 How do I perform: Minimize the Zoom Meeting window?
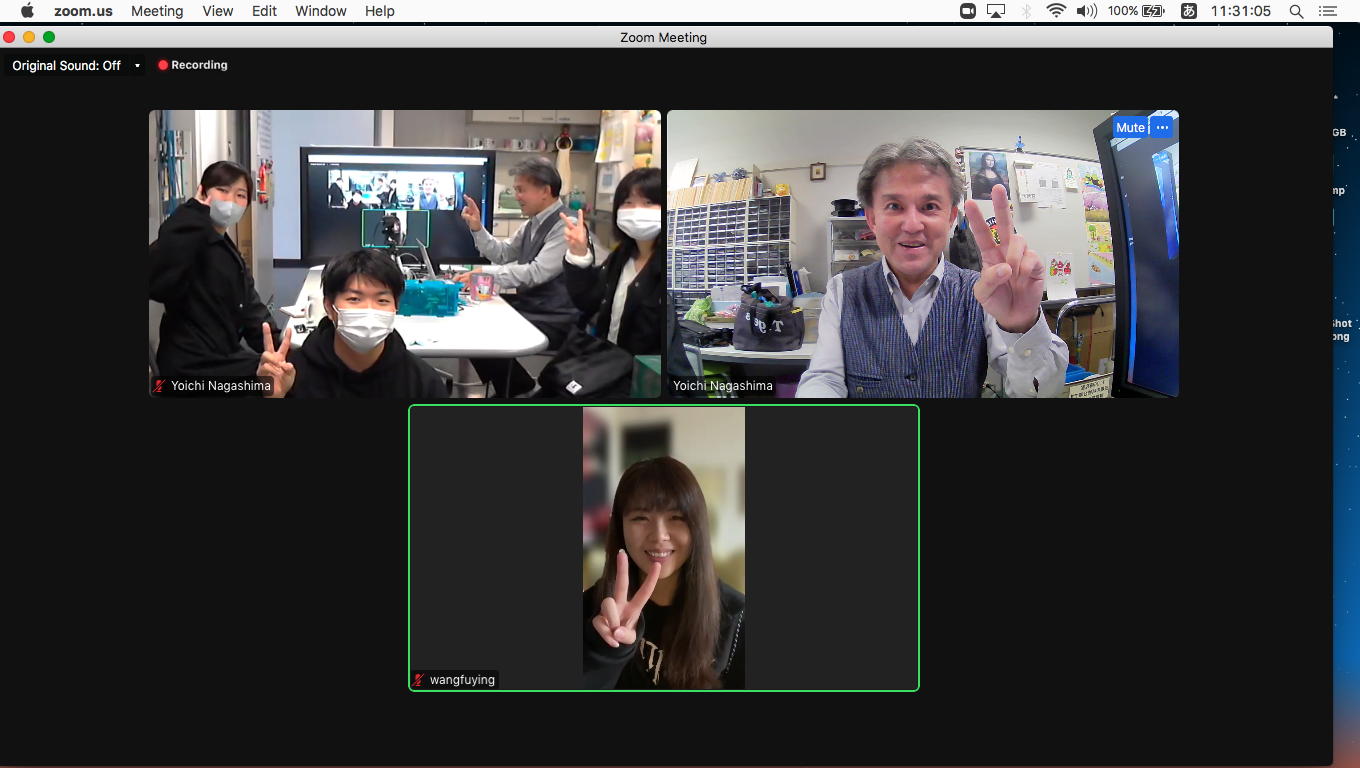tap(29, 37)
